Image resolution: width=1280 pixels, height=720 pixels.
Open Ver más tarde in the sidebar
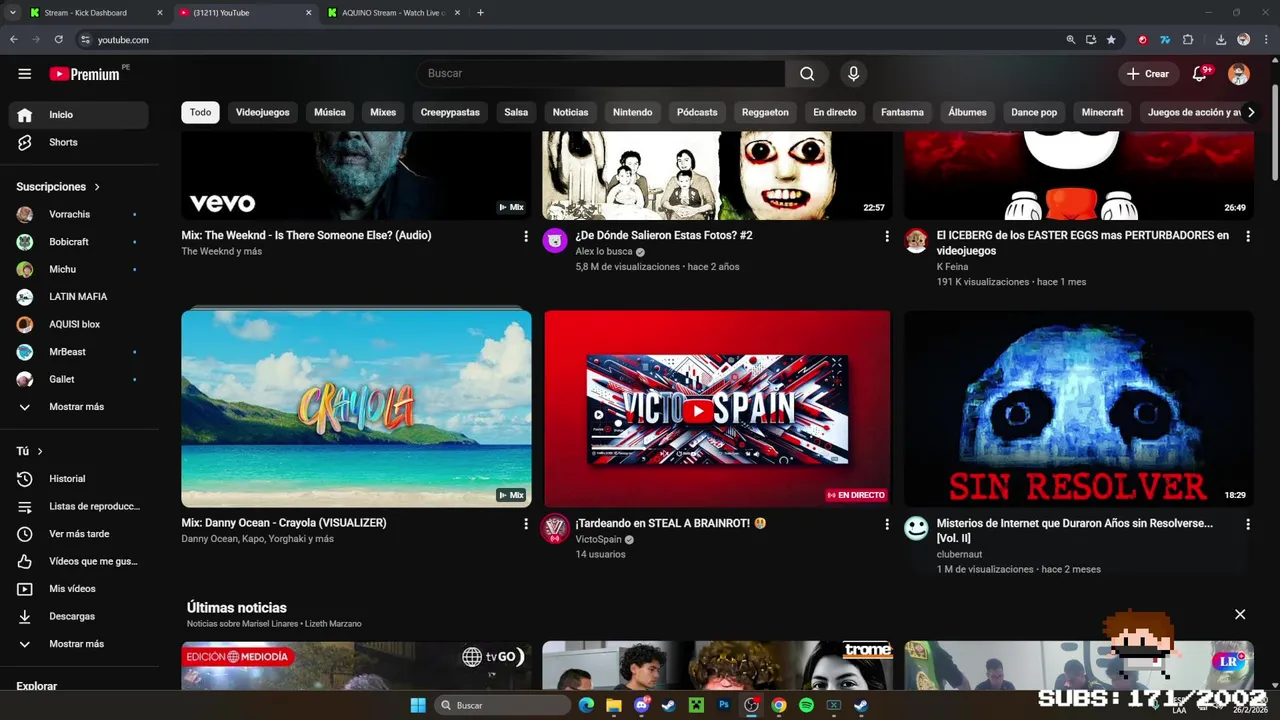(78, 534)
